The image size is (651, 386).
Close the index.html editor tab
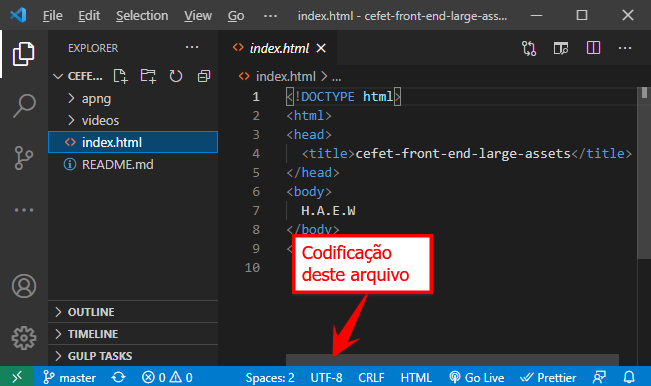321,48
